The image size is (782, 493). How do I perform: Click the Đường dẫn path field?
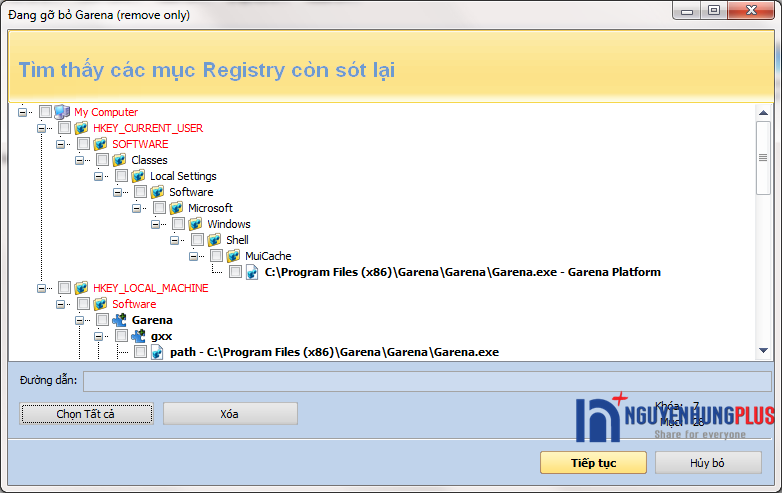[427, 381]
